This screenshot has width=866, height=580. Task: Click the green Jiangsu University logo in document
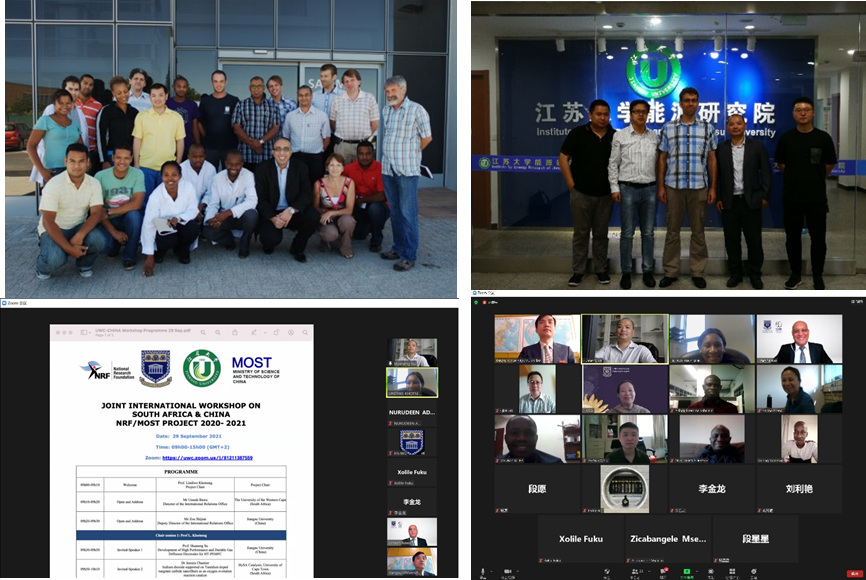[x=202, y=368]
